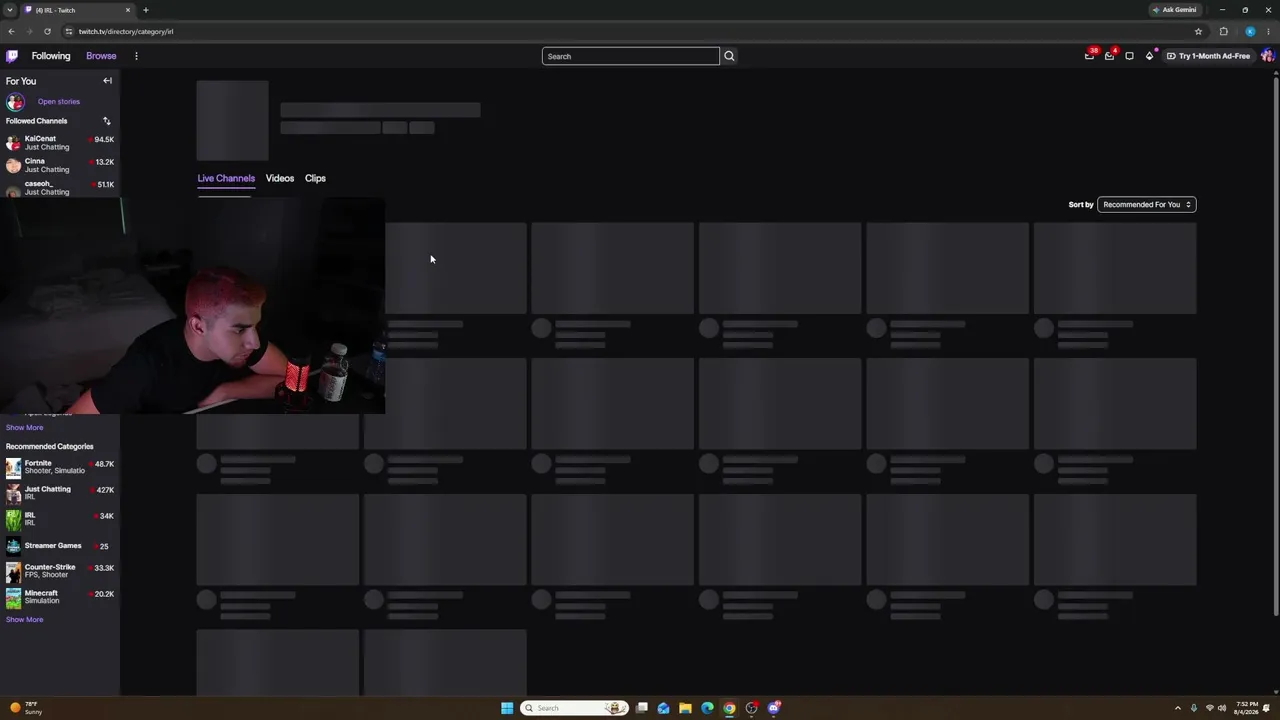Switch to the Clips tab
This screenshot has height=720, width=1280.
point(315,178)
